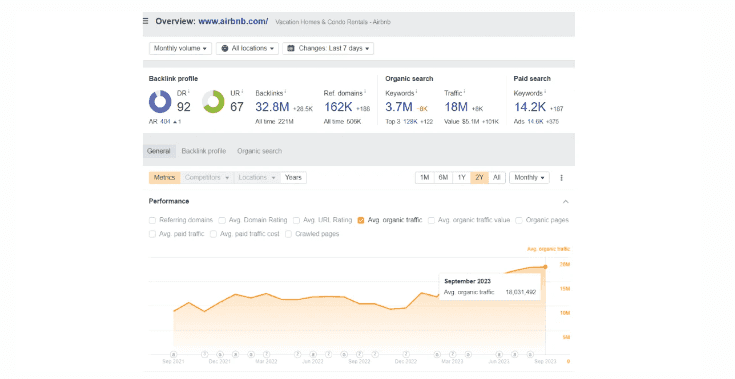Expand the Locations dropdown in chart toolbar
The width and height of the screenshot is (735, 379).
(256, 178)
